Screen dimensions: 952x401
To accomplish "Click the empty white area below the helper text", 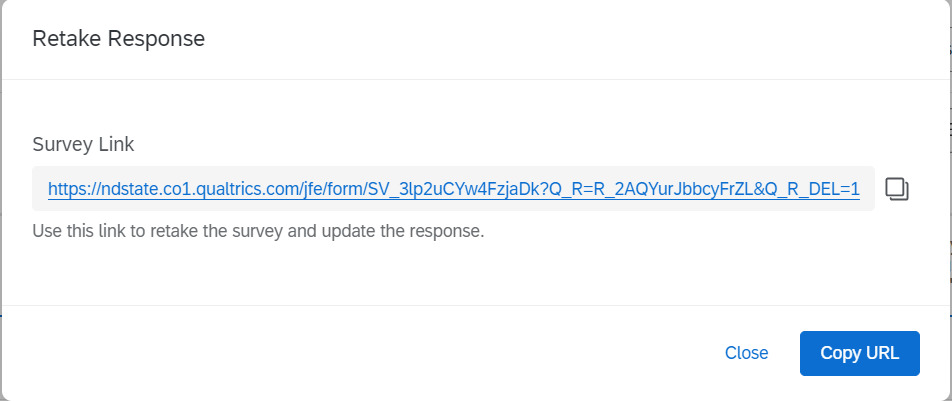I will 474,273.
